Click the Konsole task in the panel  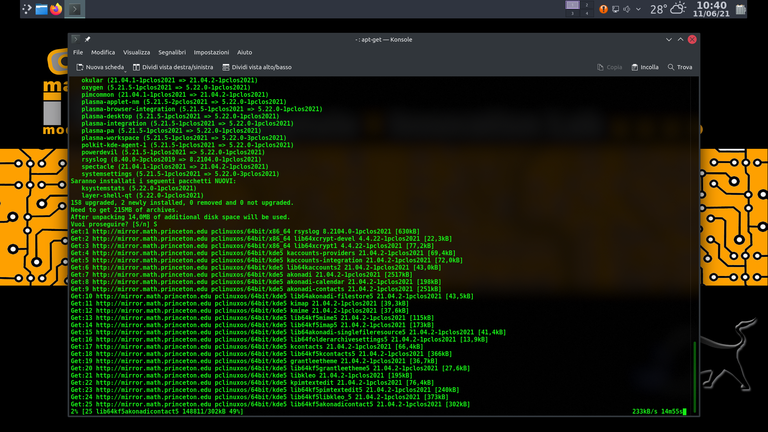pos(76,9)
